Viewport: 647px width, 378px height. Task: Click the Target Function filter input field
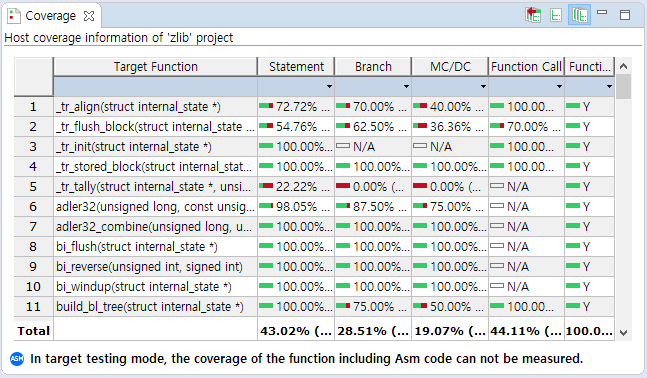pyautogui.click(x=156, y=87)
